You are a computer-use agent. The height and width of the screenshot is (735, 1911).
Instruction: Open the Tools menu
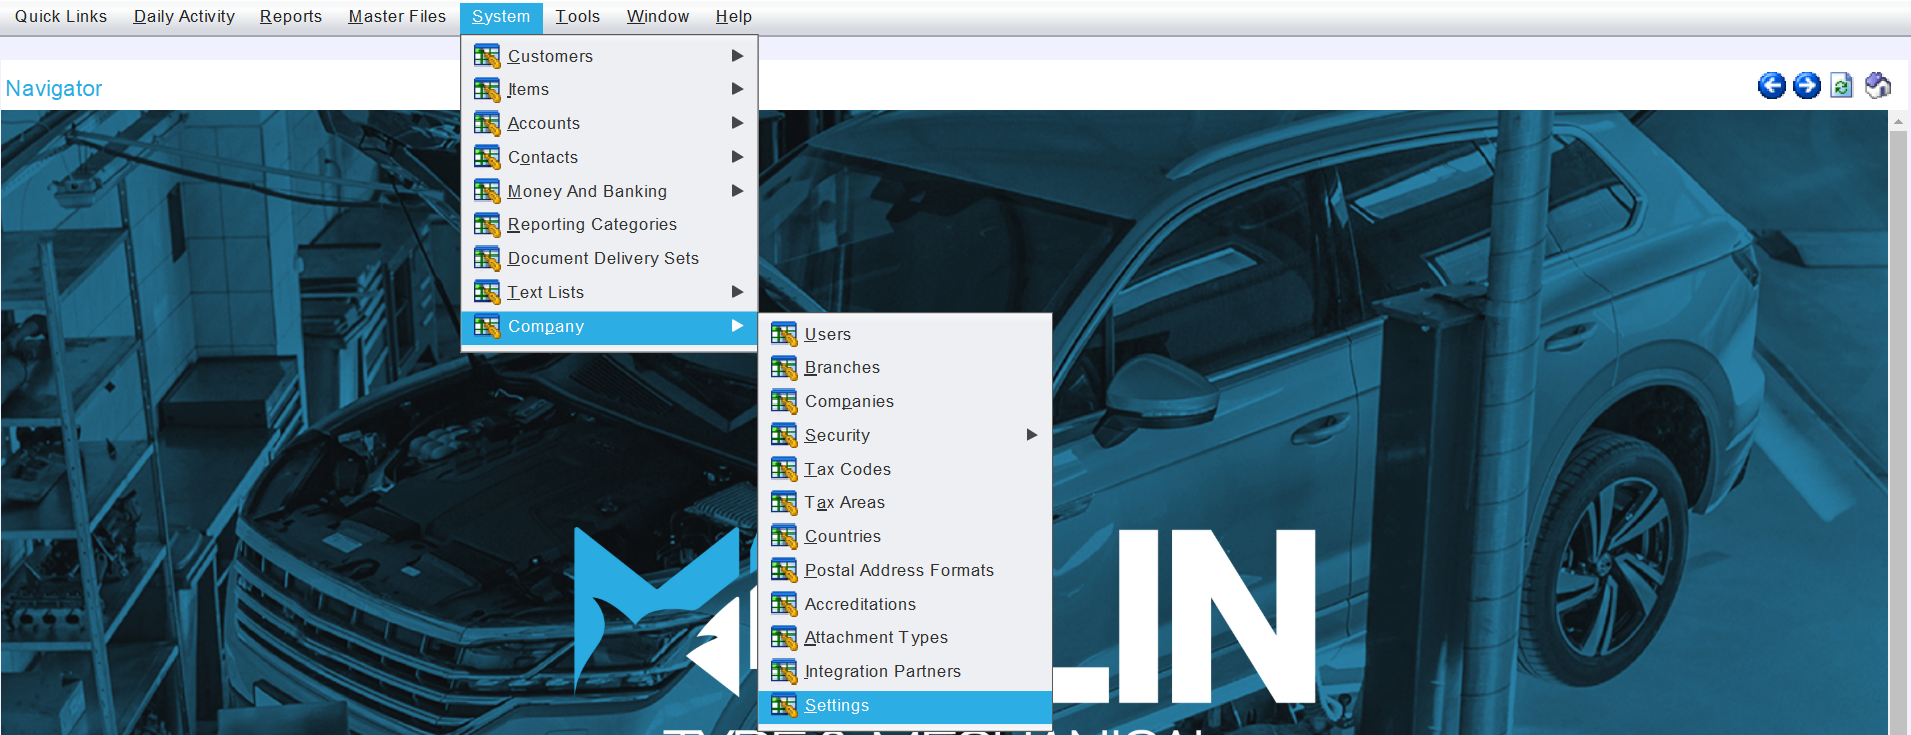pyautogui.click(x=578, y=17)
